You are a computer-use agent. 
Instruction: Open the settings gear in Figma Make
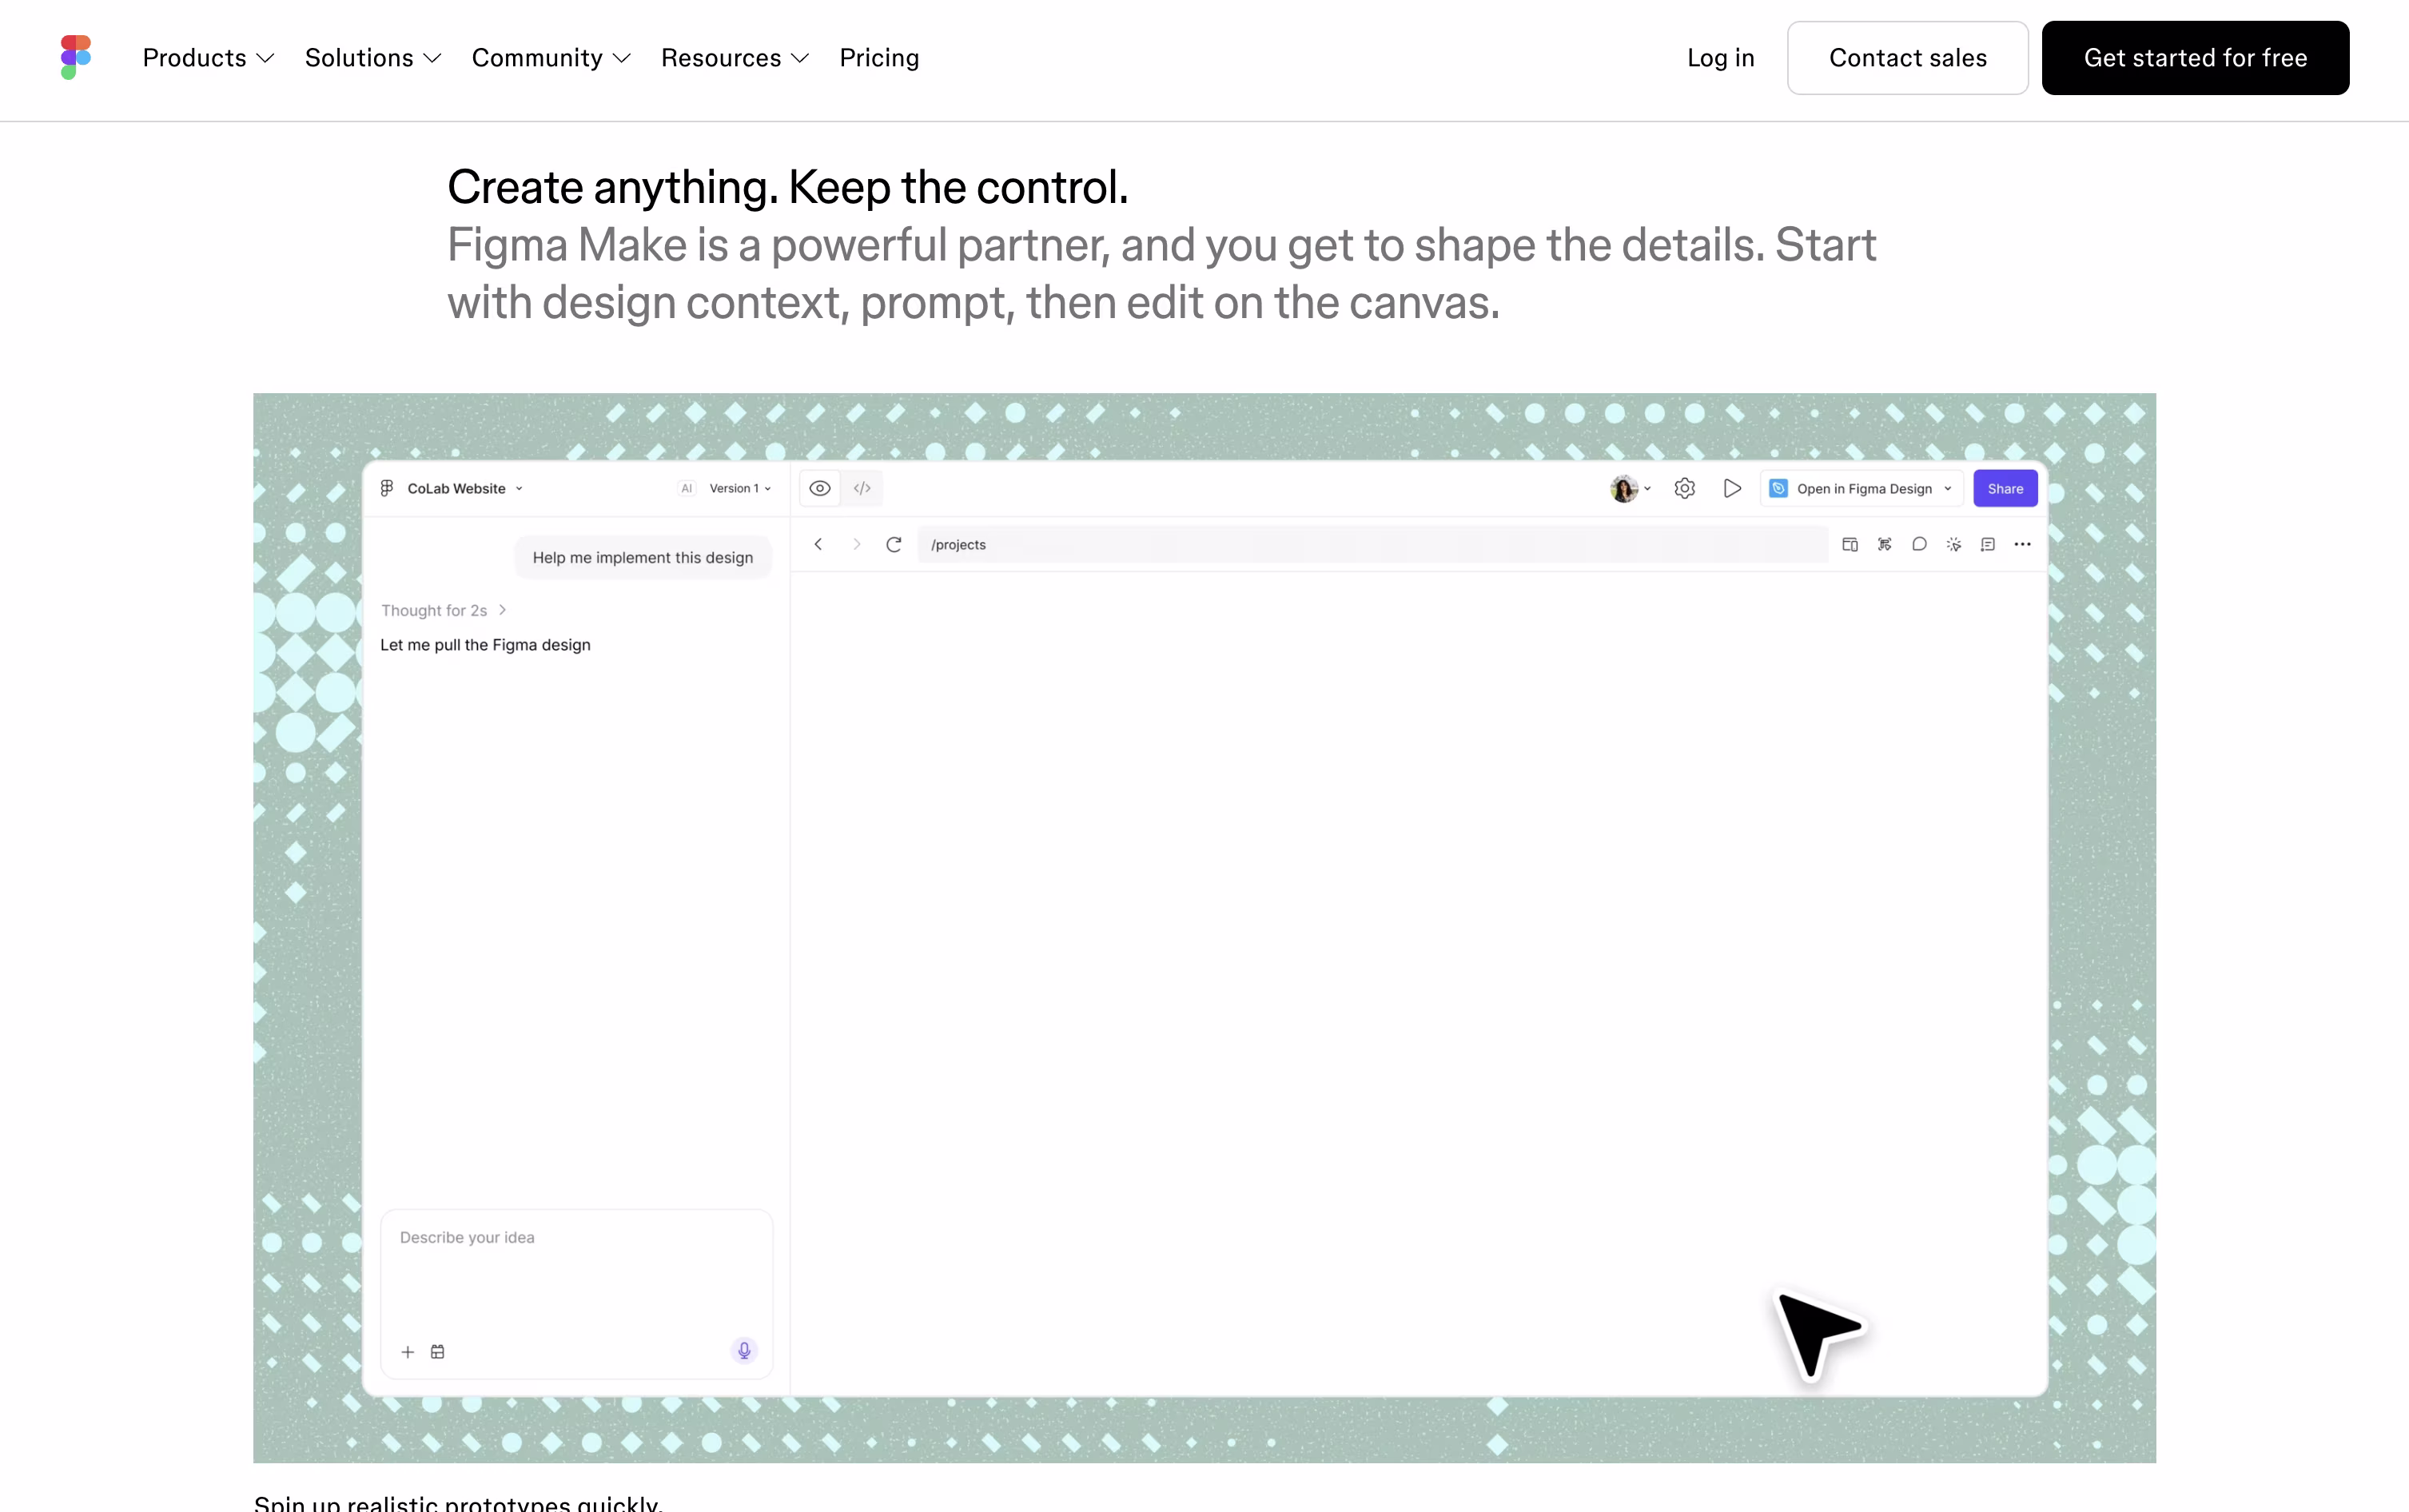click(1685, 488)
